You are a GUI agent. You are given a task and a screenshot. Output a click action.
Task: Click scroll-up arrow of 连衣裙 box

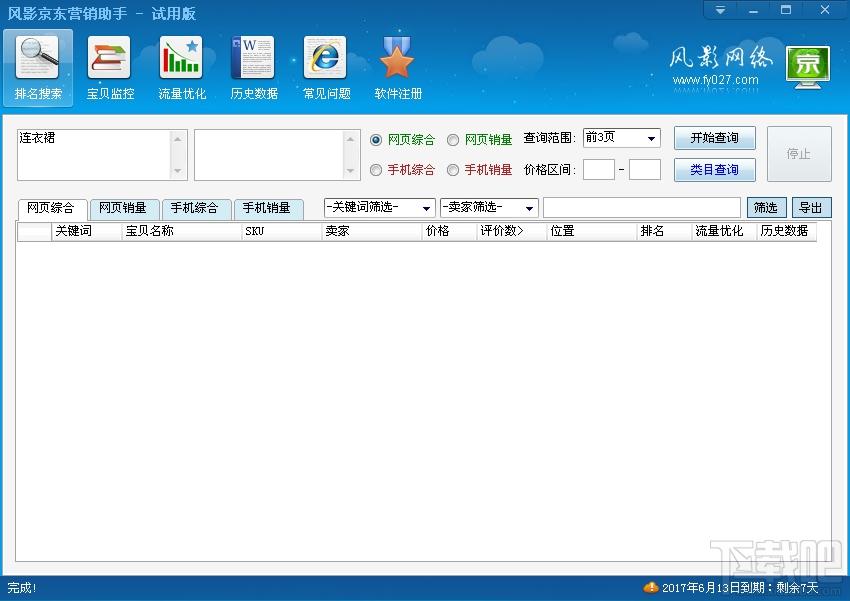click(x=178, y=139)
